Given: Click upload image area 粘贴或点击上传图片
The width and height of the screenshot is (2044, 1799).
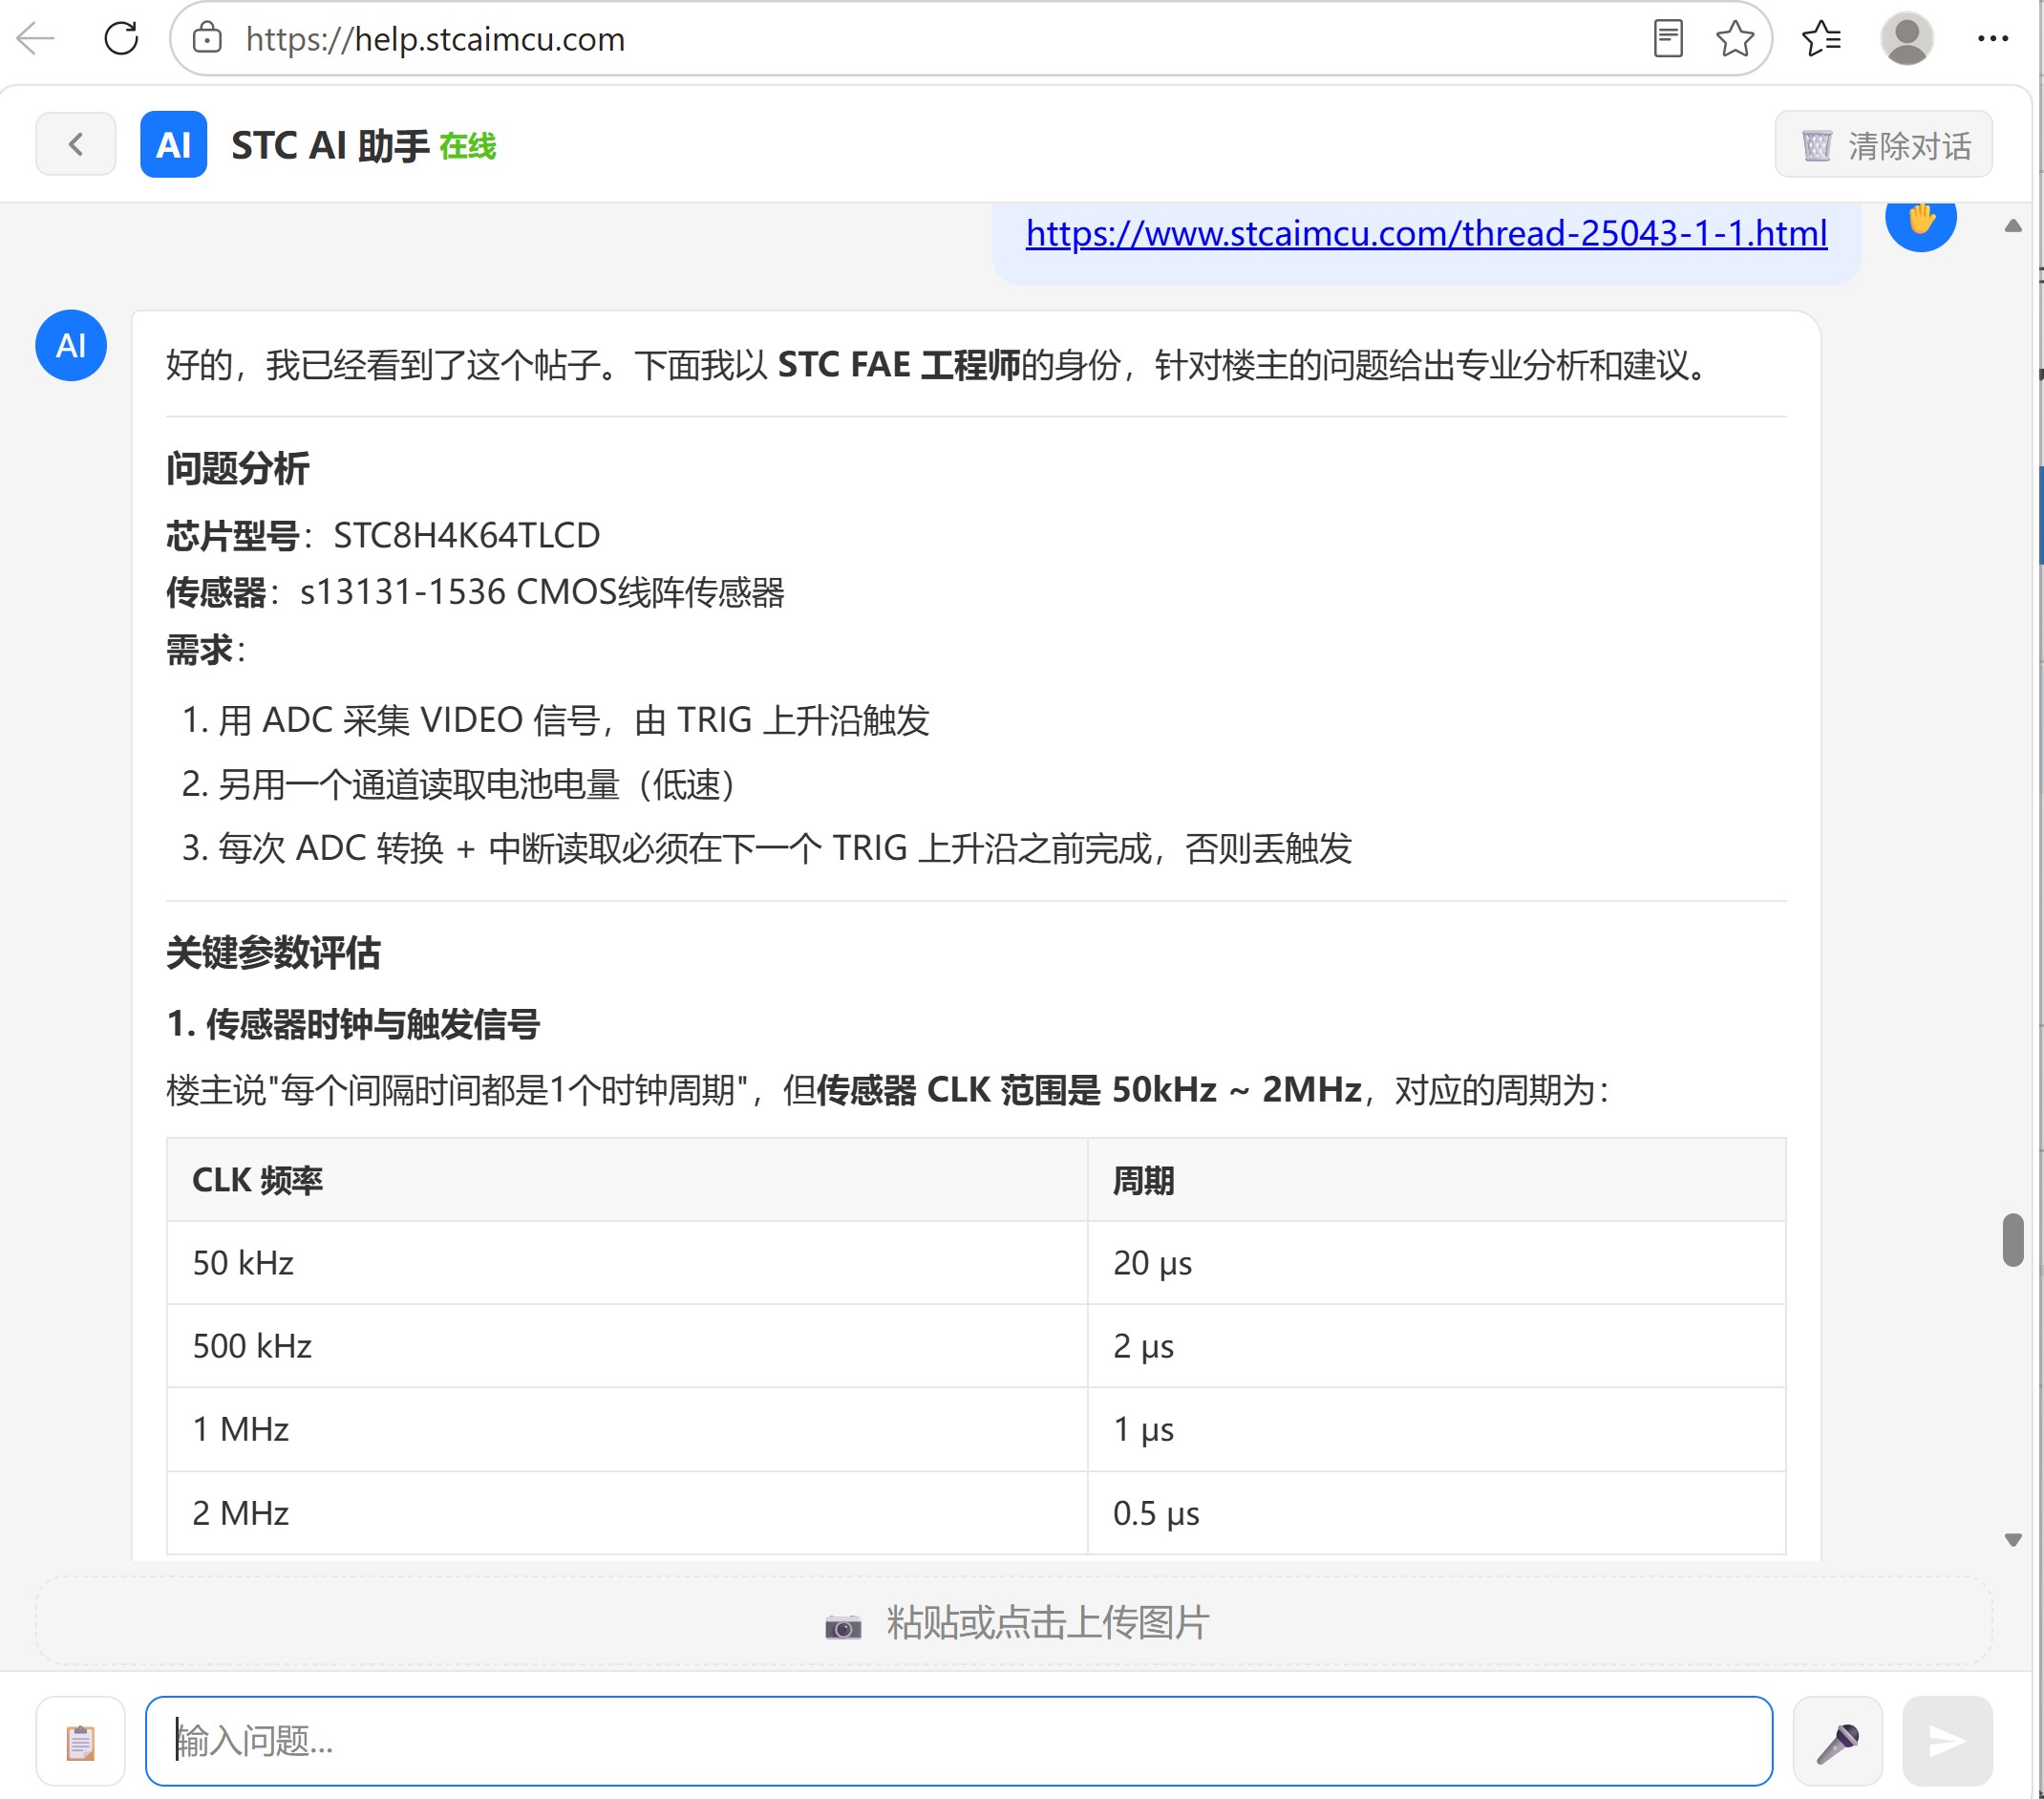Looking at the screenshot, I should tap(1014, 1621).
